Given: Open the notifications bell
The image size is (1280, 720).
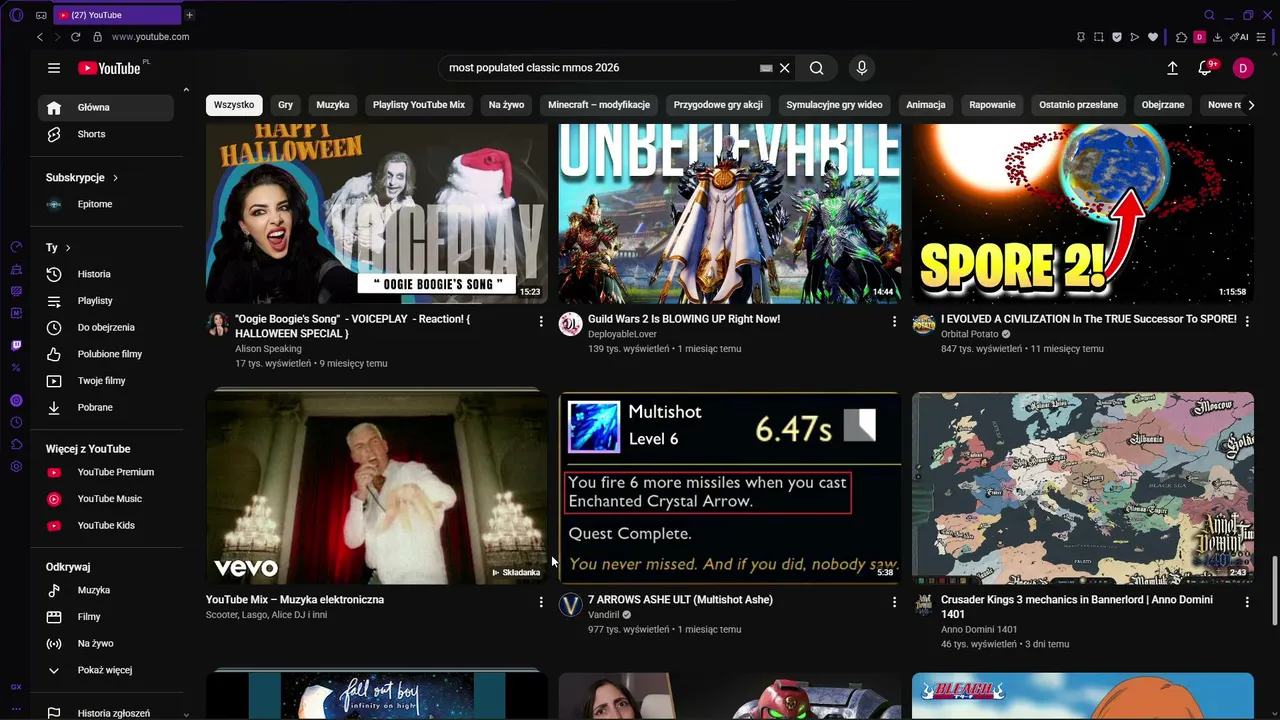Looking at the screenshot, I should 1205,68.
